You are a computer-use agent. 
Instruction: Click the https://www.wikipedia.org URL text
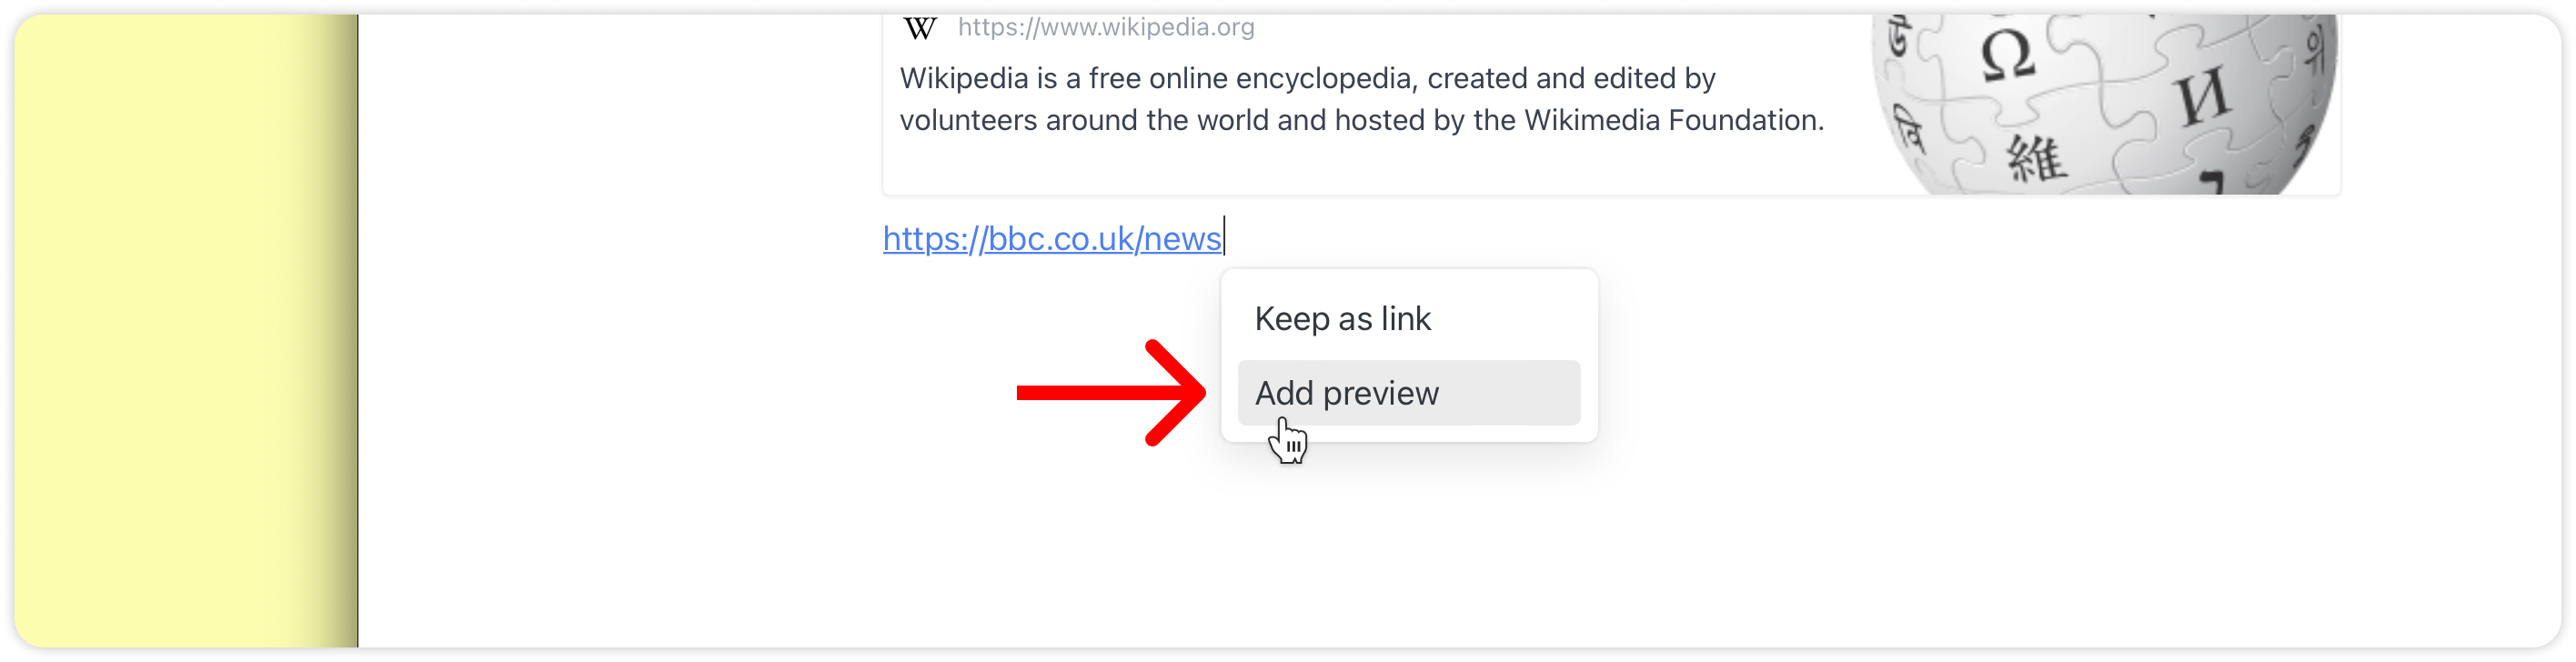coord(1105,27)
